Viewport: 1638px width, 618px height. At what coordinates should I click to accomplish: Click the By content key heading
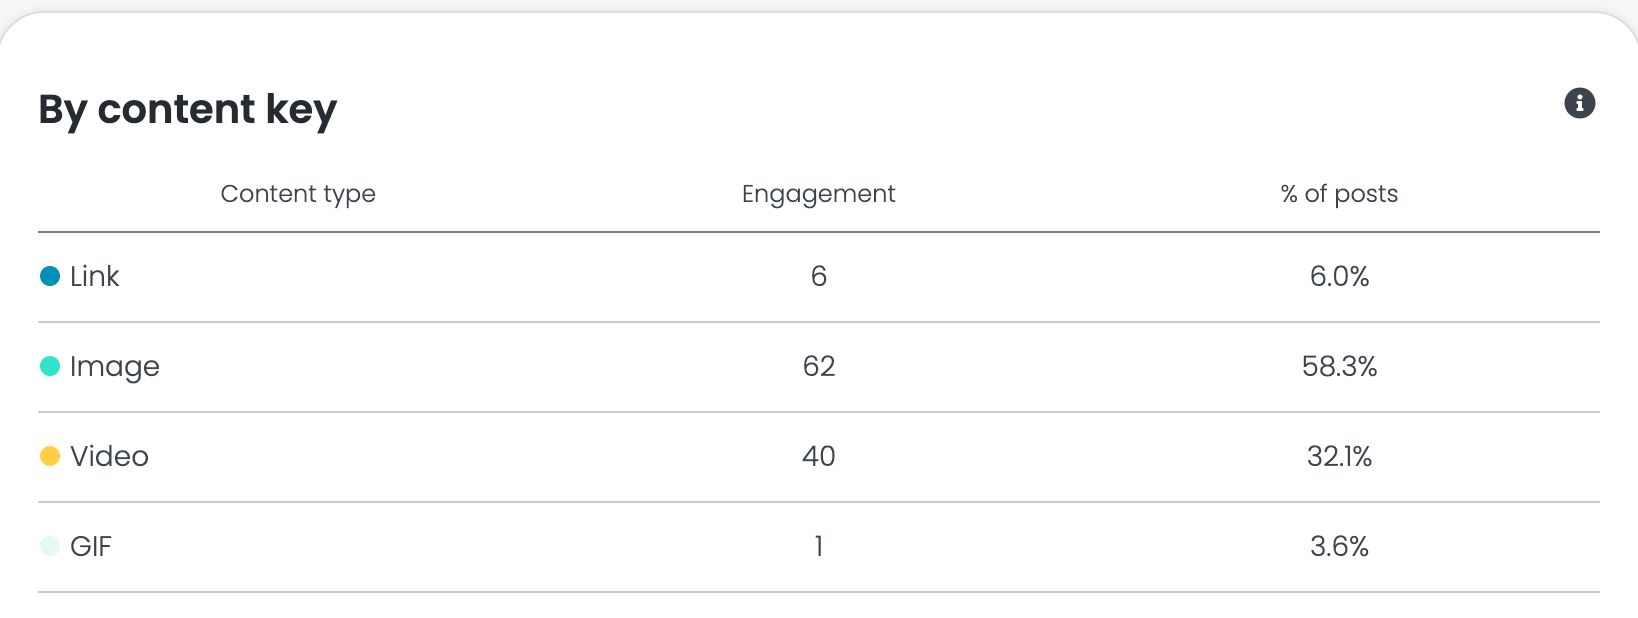tap(188, 110)
